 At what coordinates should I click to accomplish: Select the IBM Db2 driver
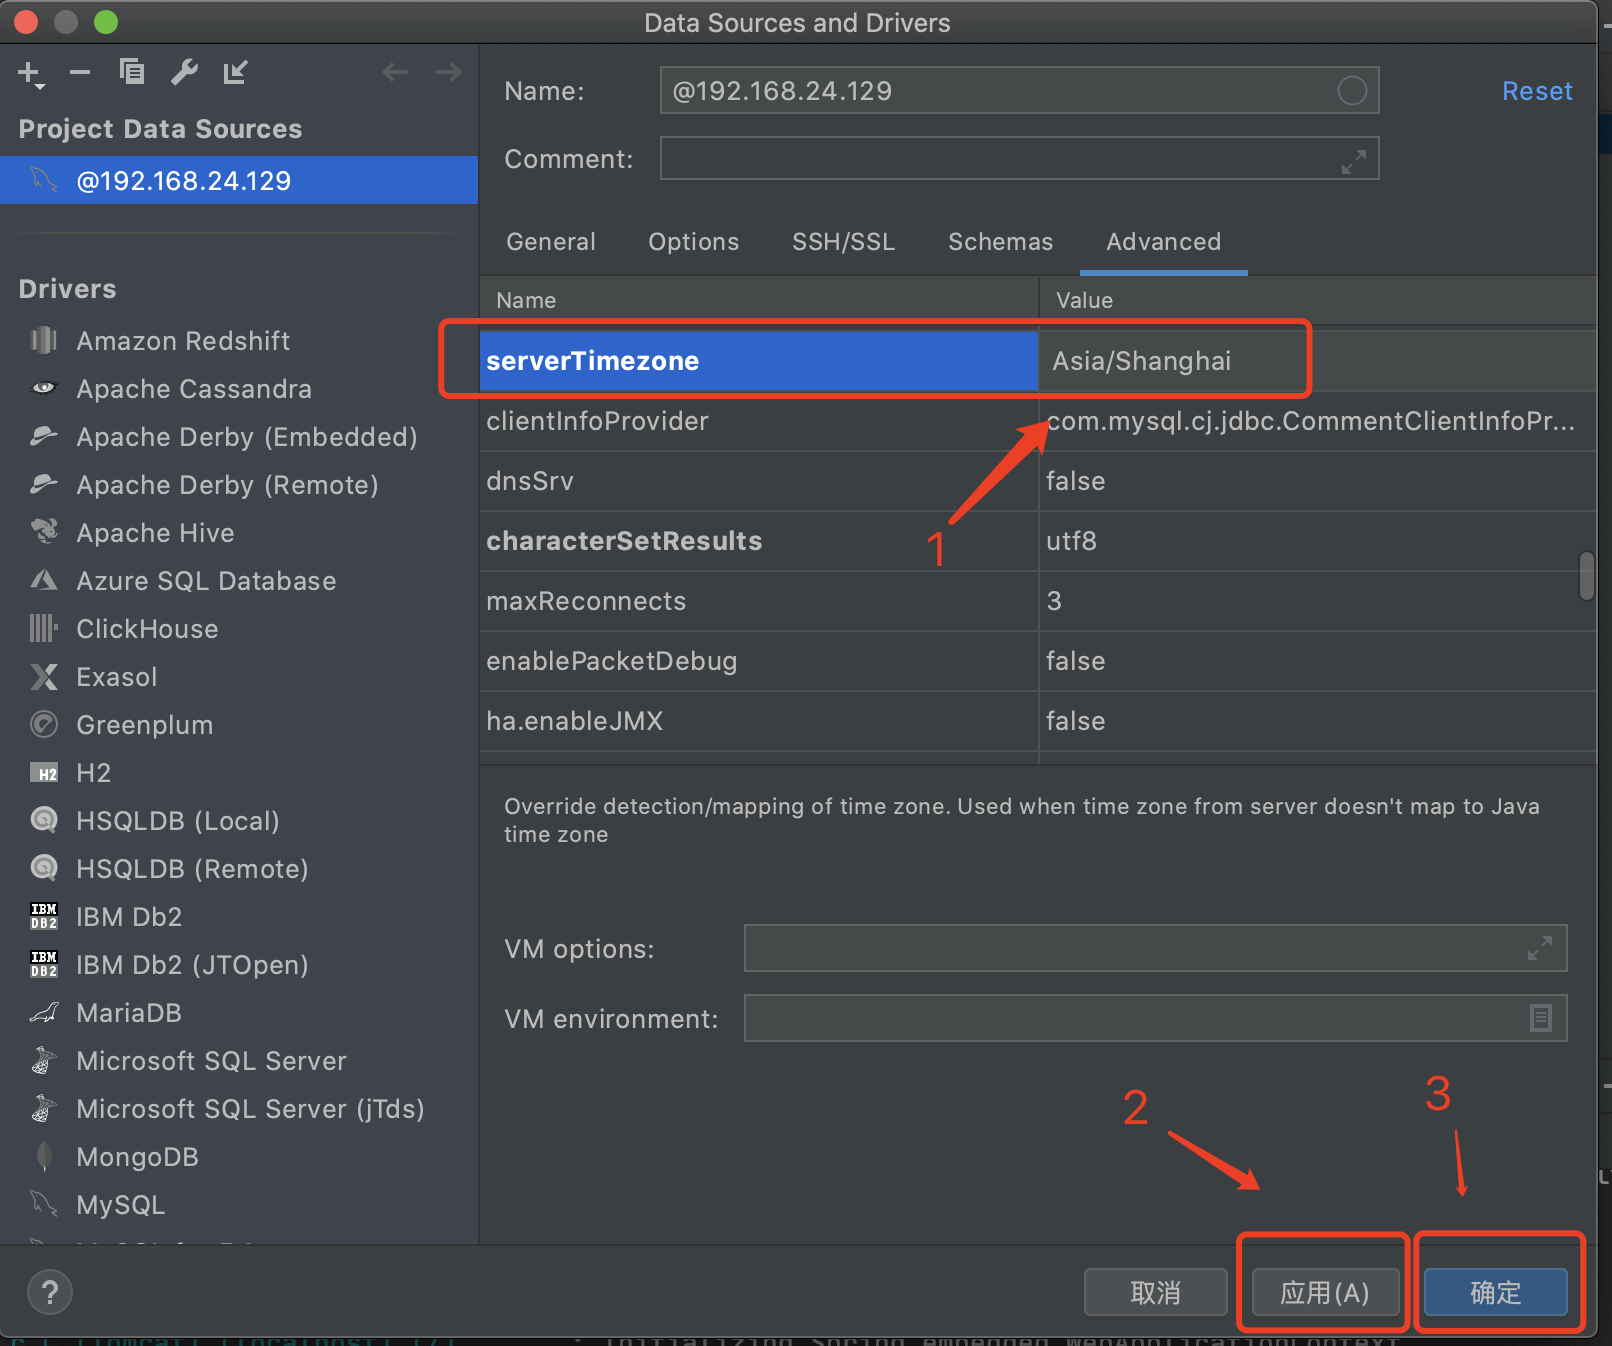(x=239, y=917)
